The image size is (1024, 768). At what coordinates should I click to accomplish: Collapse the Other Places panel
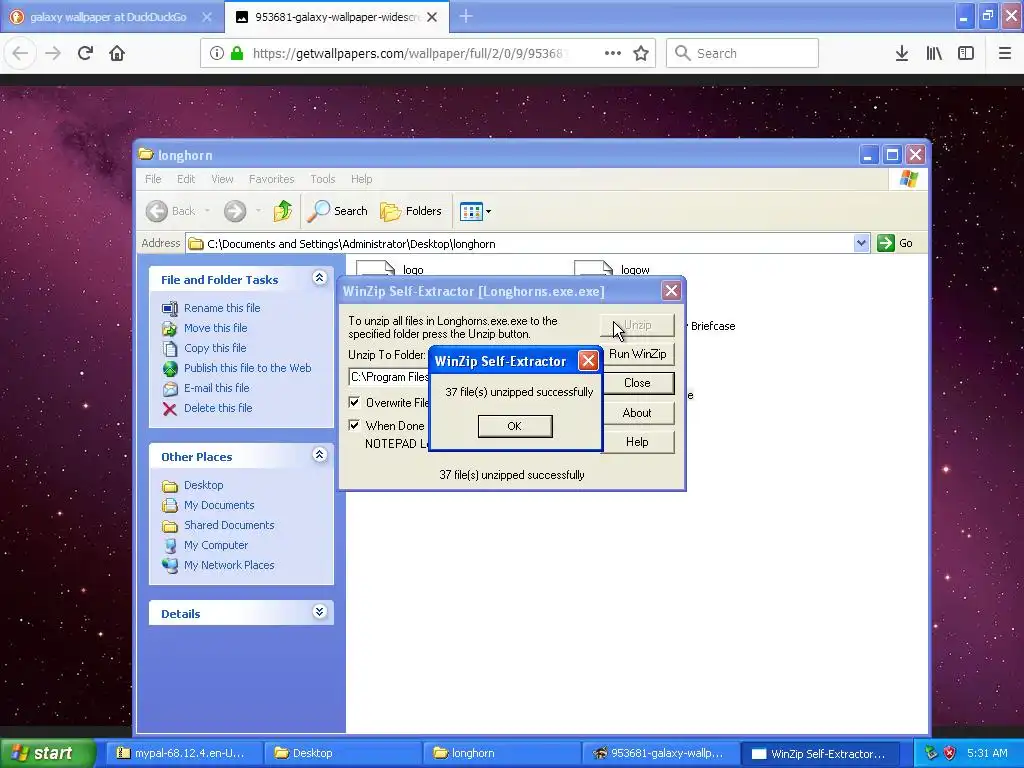click(x=319, y=455)
